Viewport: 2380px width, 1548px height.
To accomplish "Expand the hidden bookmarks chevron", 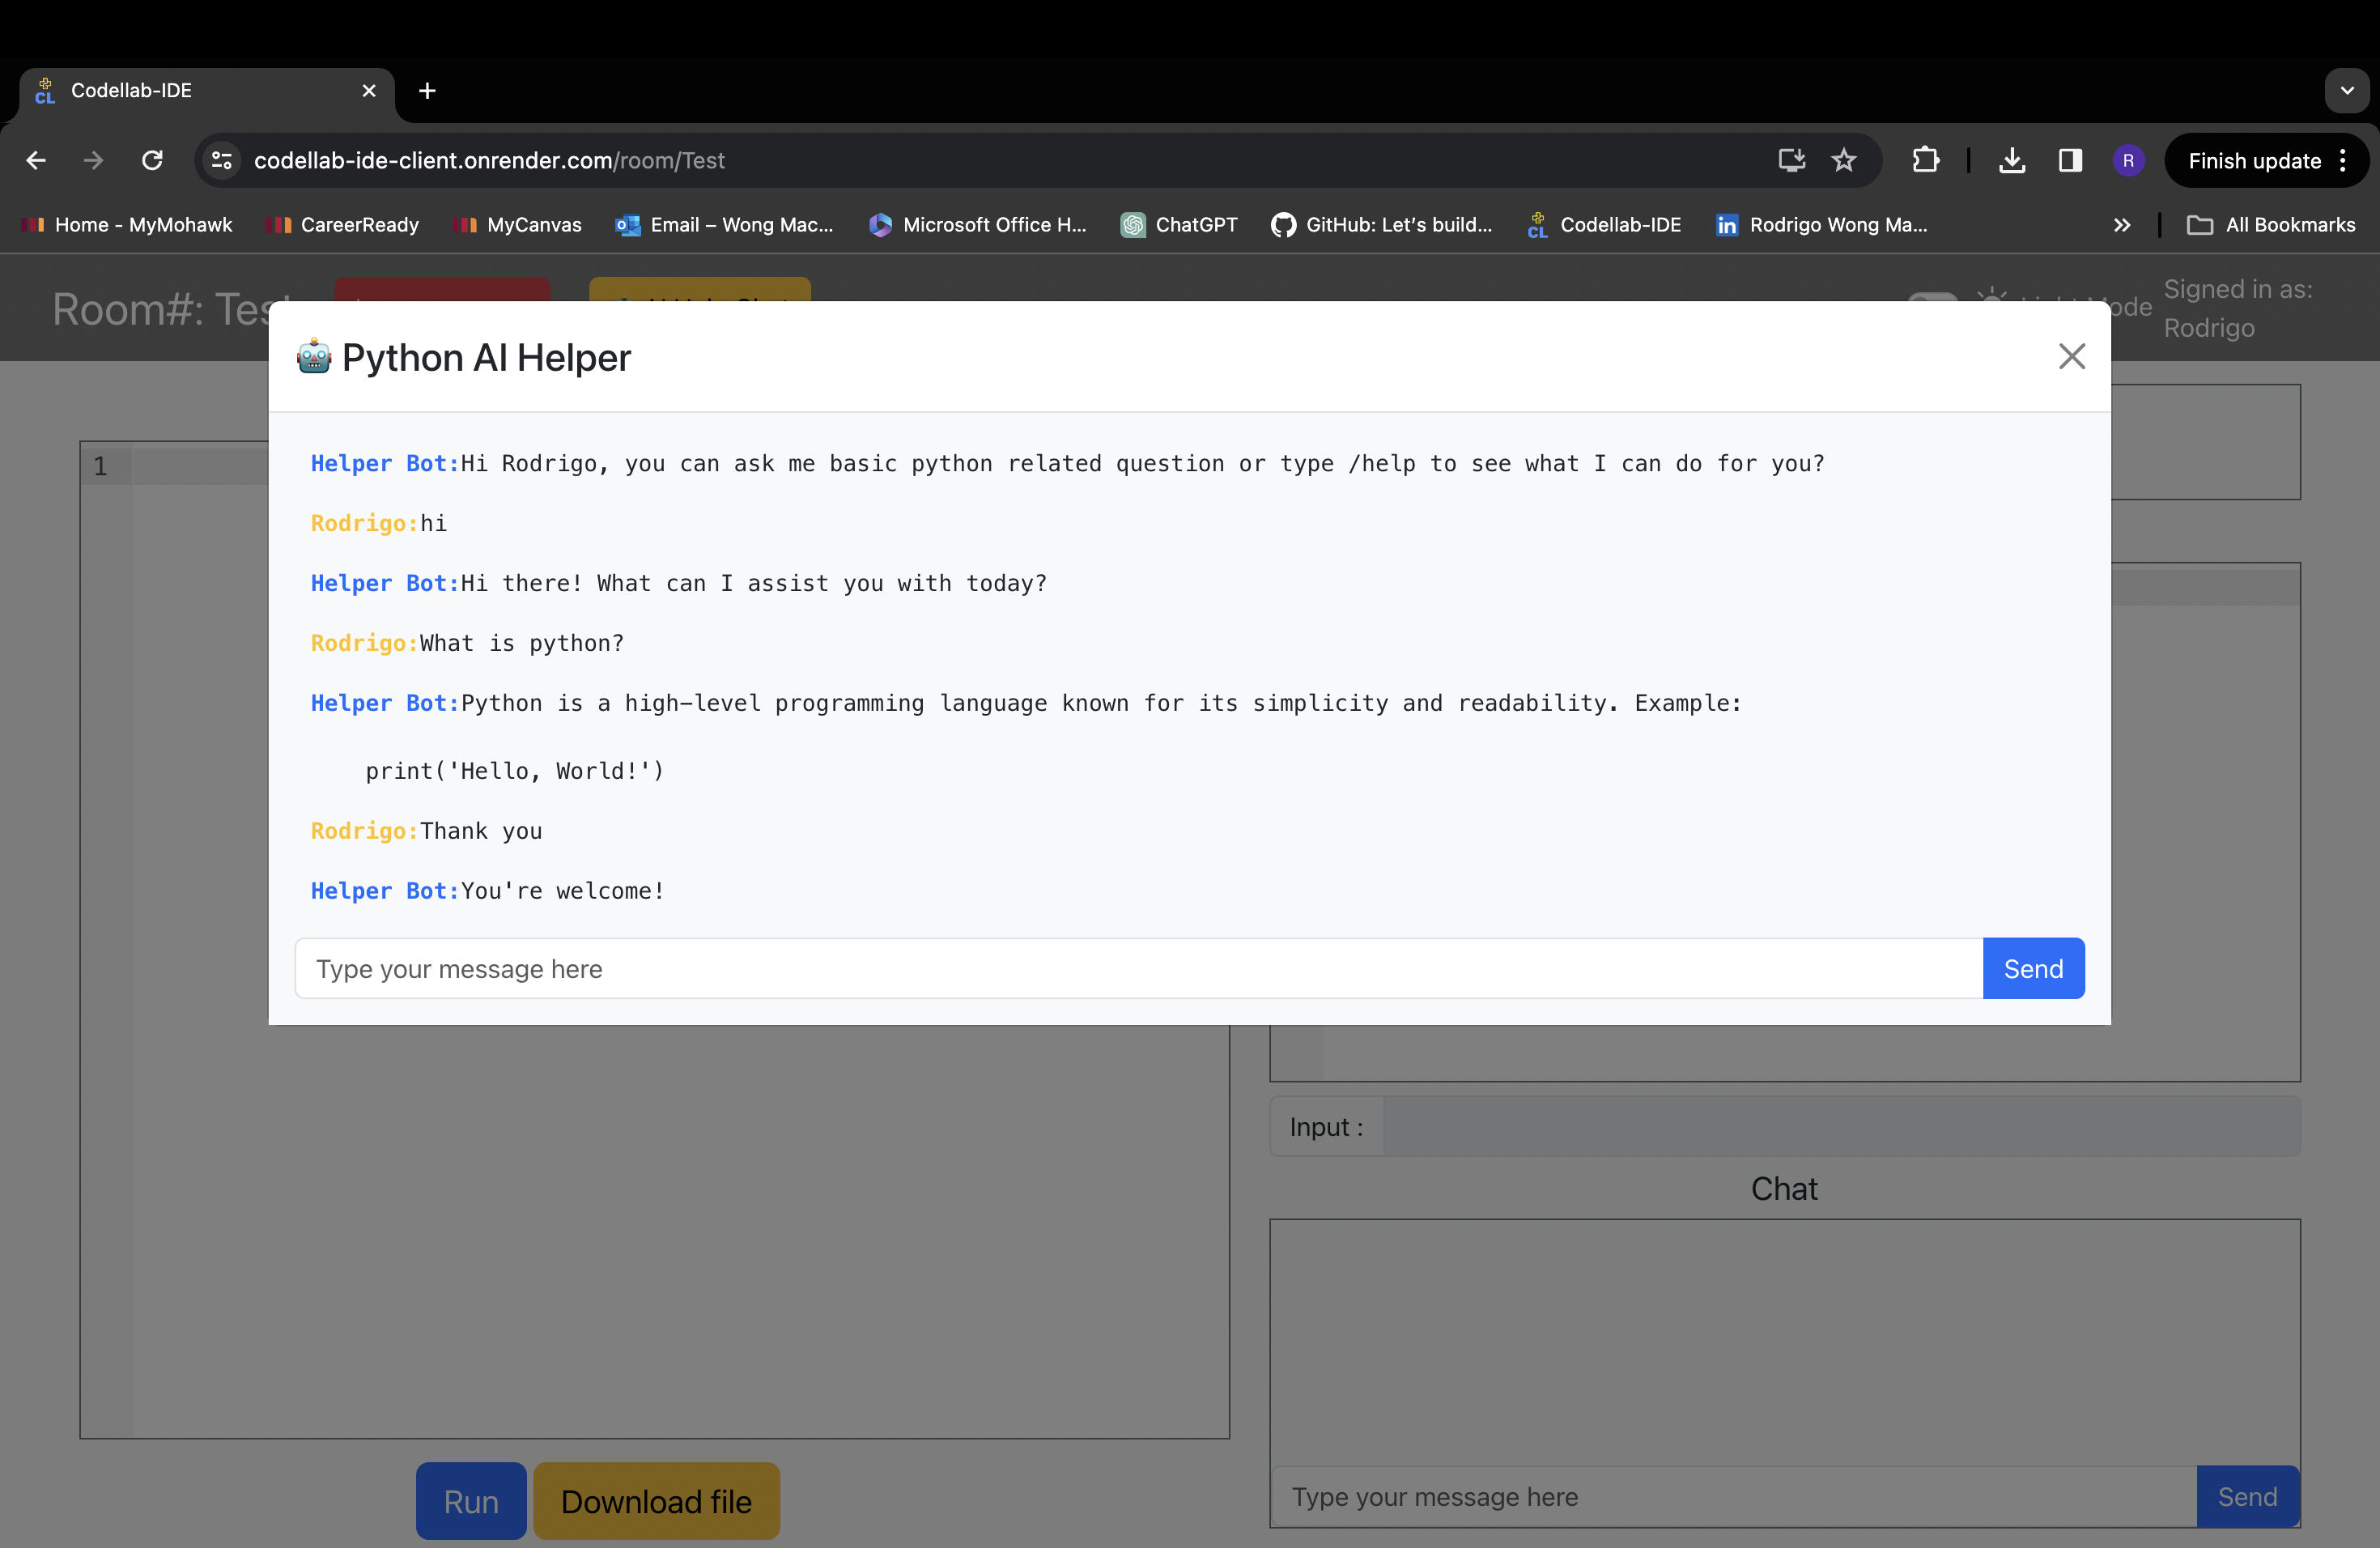I will click(2121, 225).
